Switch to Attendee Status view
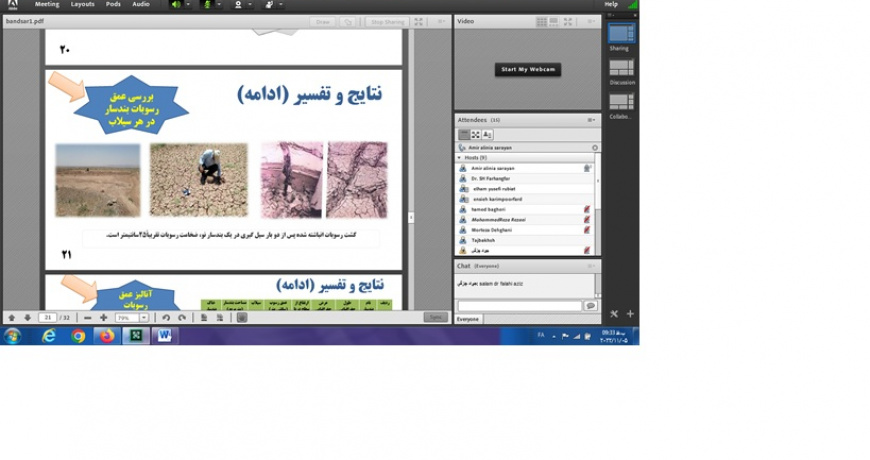This screenshot has height=460, width=870. tap(487, 134)
